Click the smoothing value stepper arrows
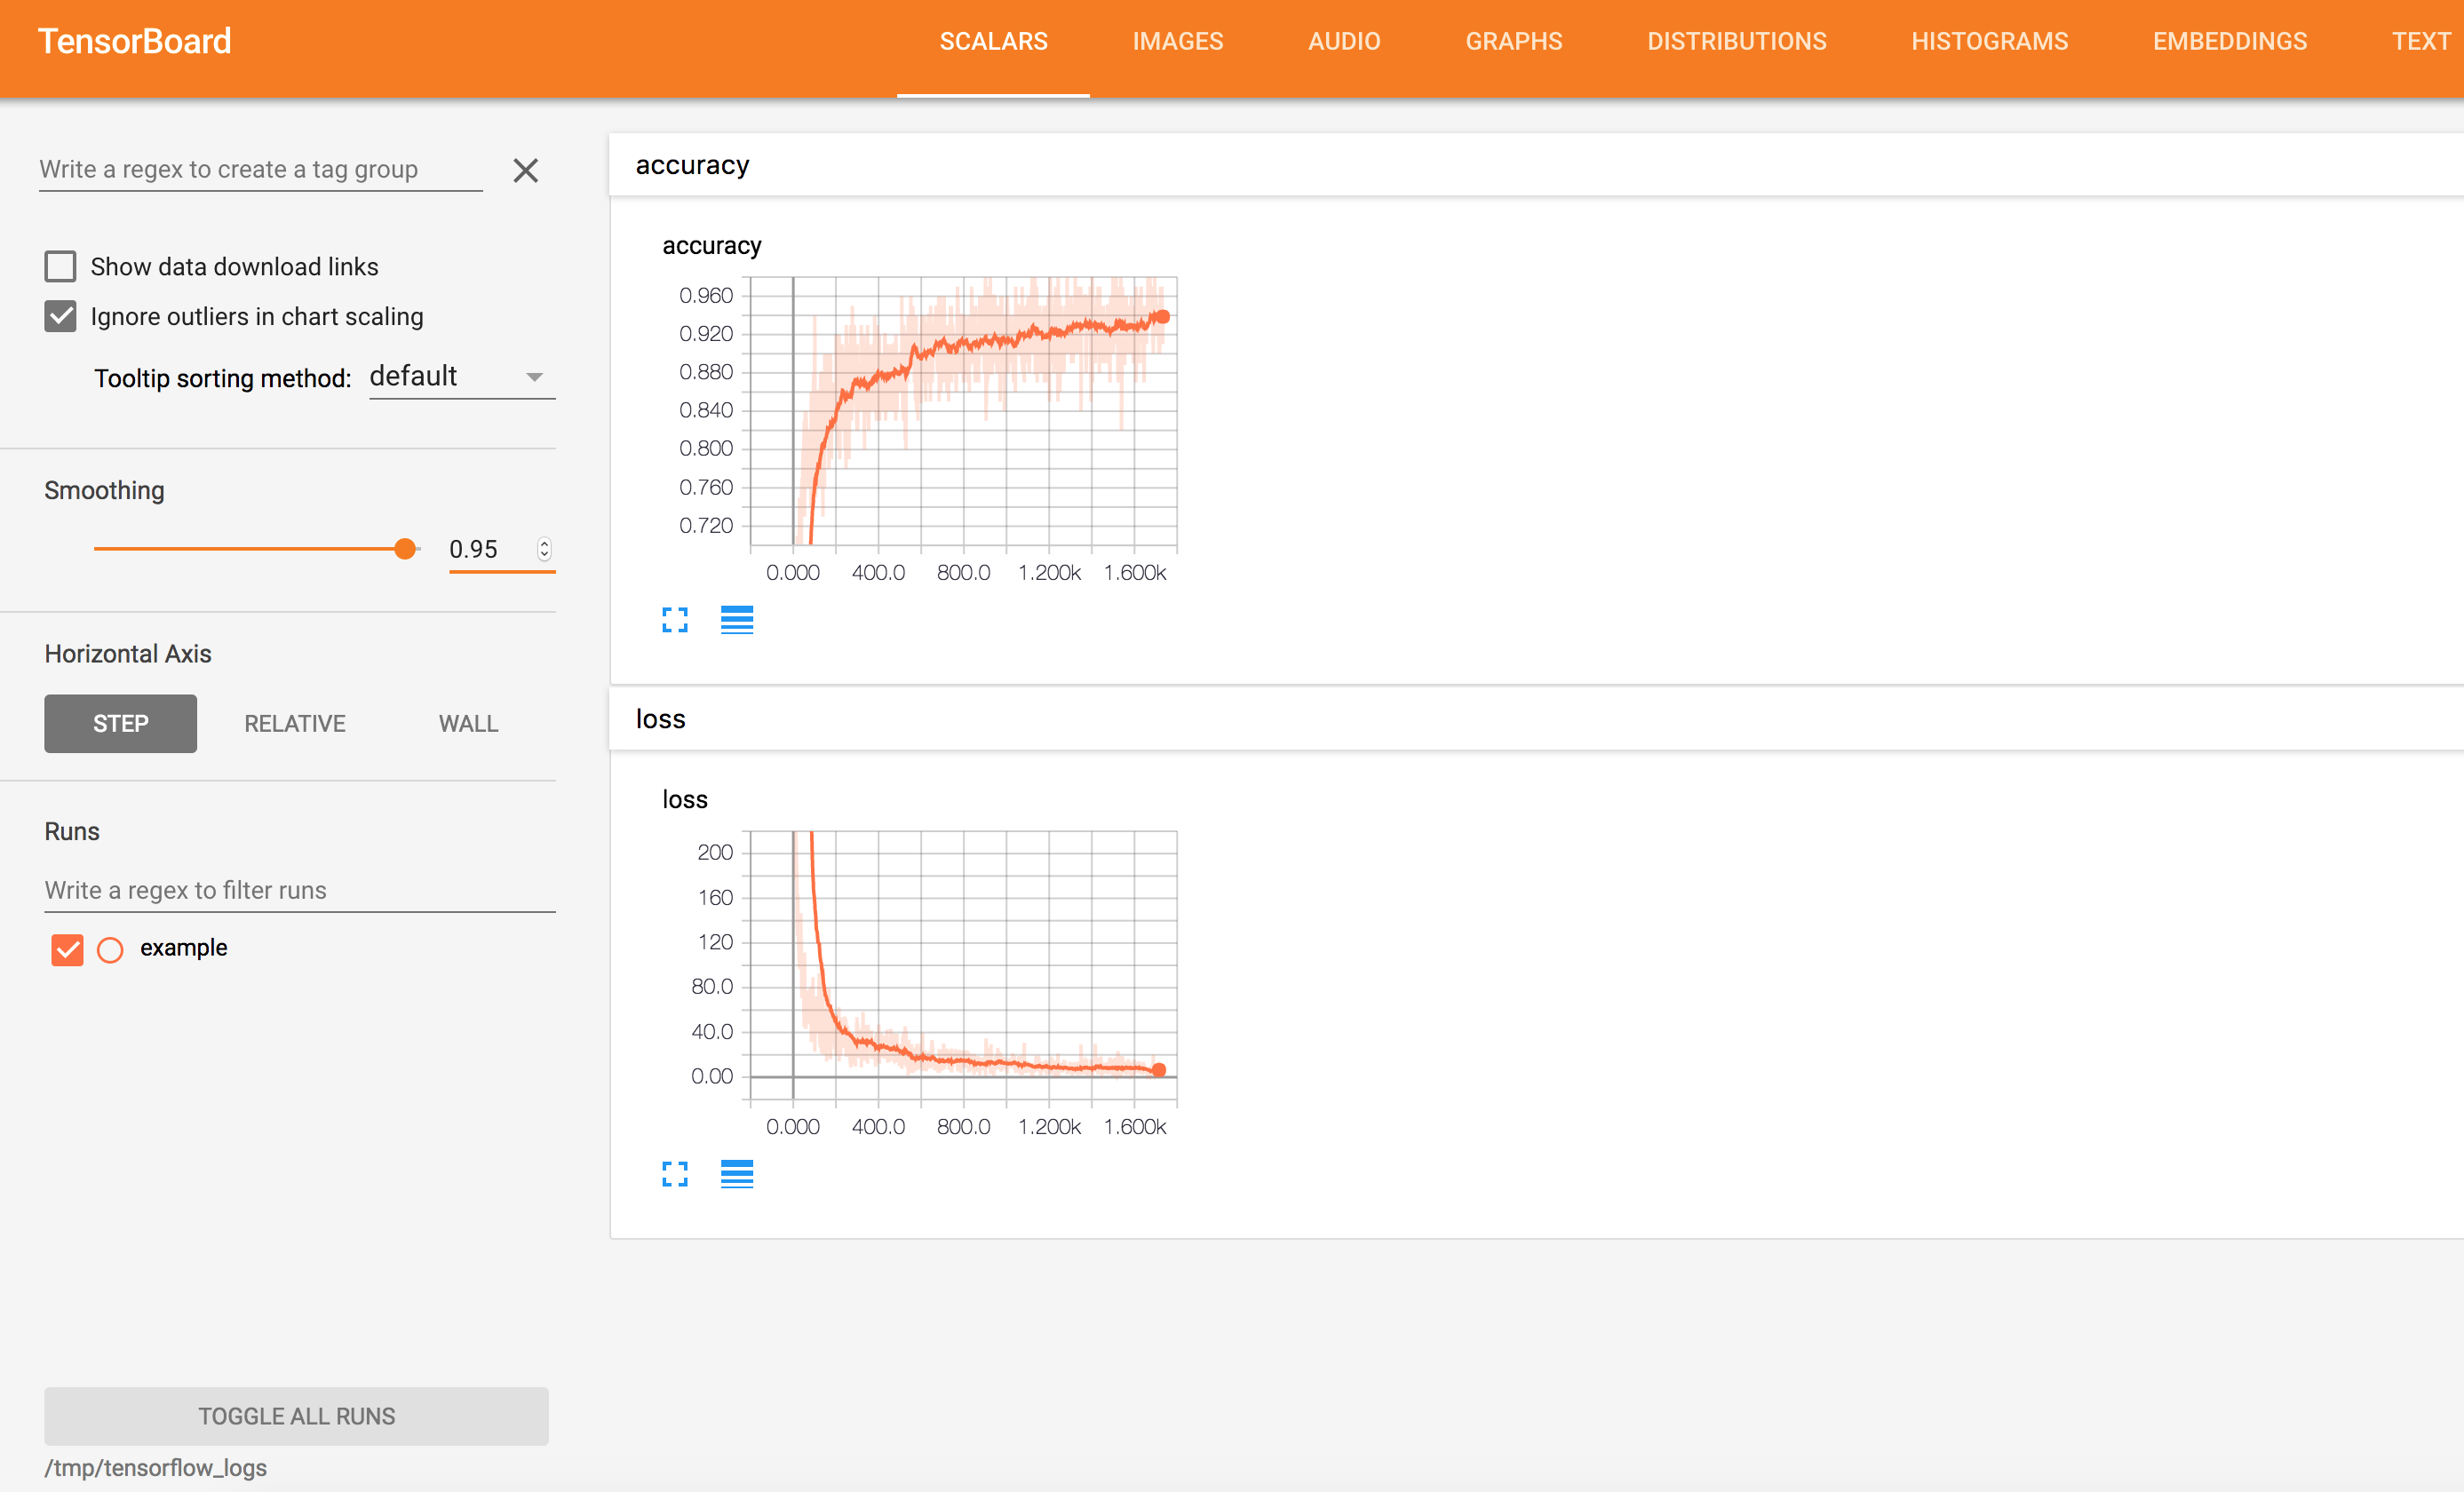 [x=544, y=549]
